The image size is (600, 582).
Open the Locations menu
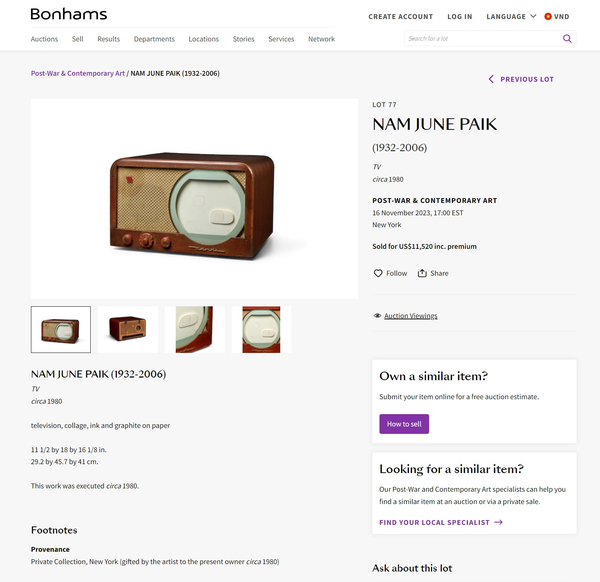(203, 39)
